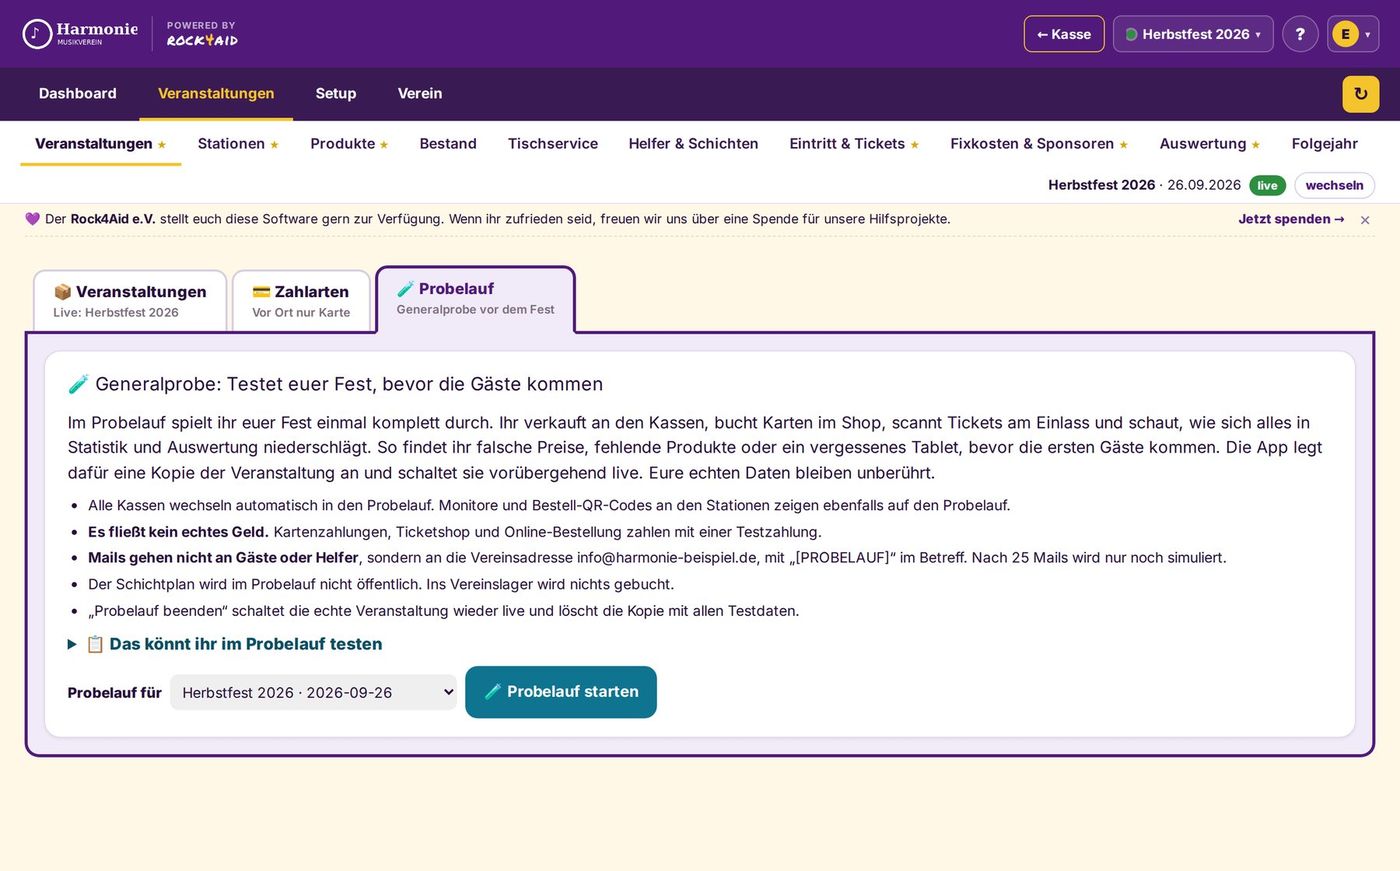The height and width of the screenshot is (871, 1400).
Task: Follow the 'Jetzt spenden' link
Action: click(x=1291, y=219)
